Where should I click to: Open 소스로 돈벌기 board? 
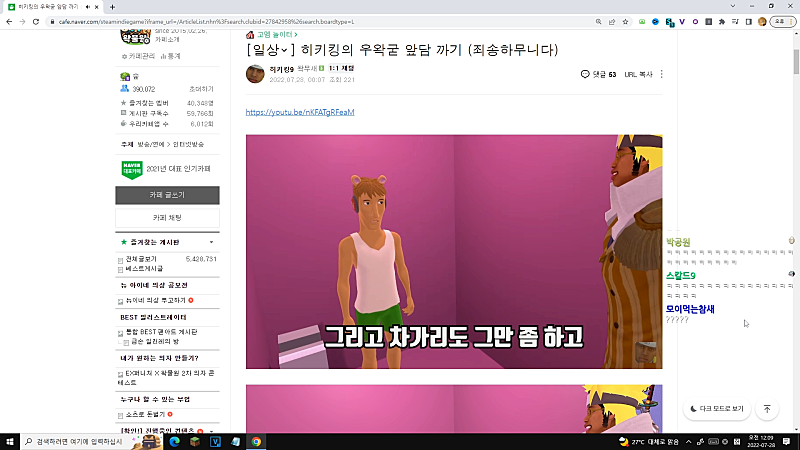click(145, 415)
